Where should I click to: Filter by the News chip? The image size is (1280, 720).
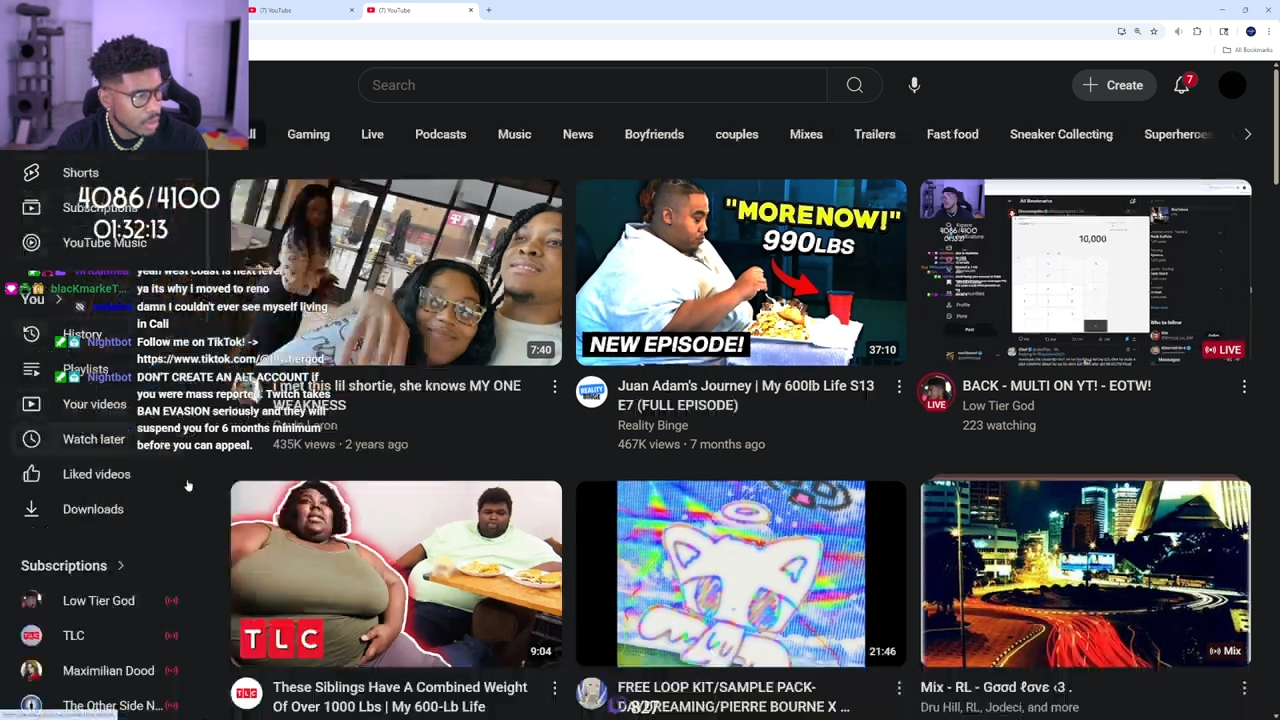click(x=578, y=134)
